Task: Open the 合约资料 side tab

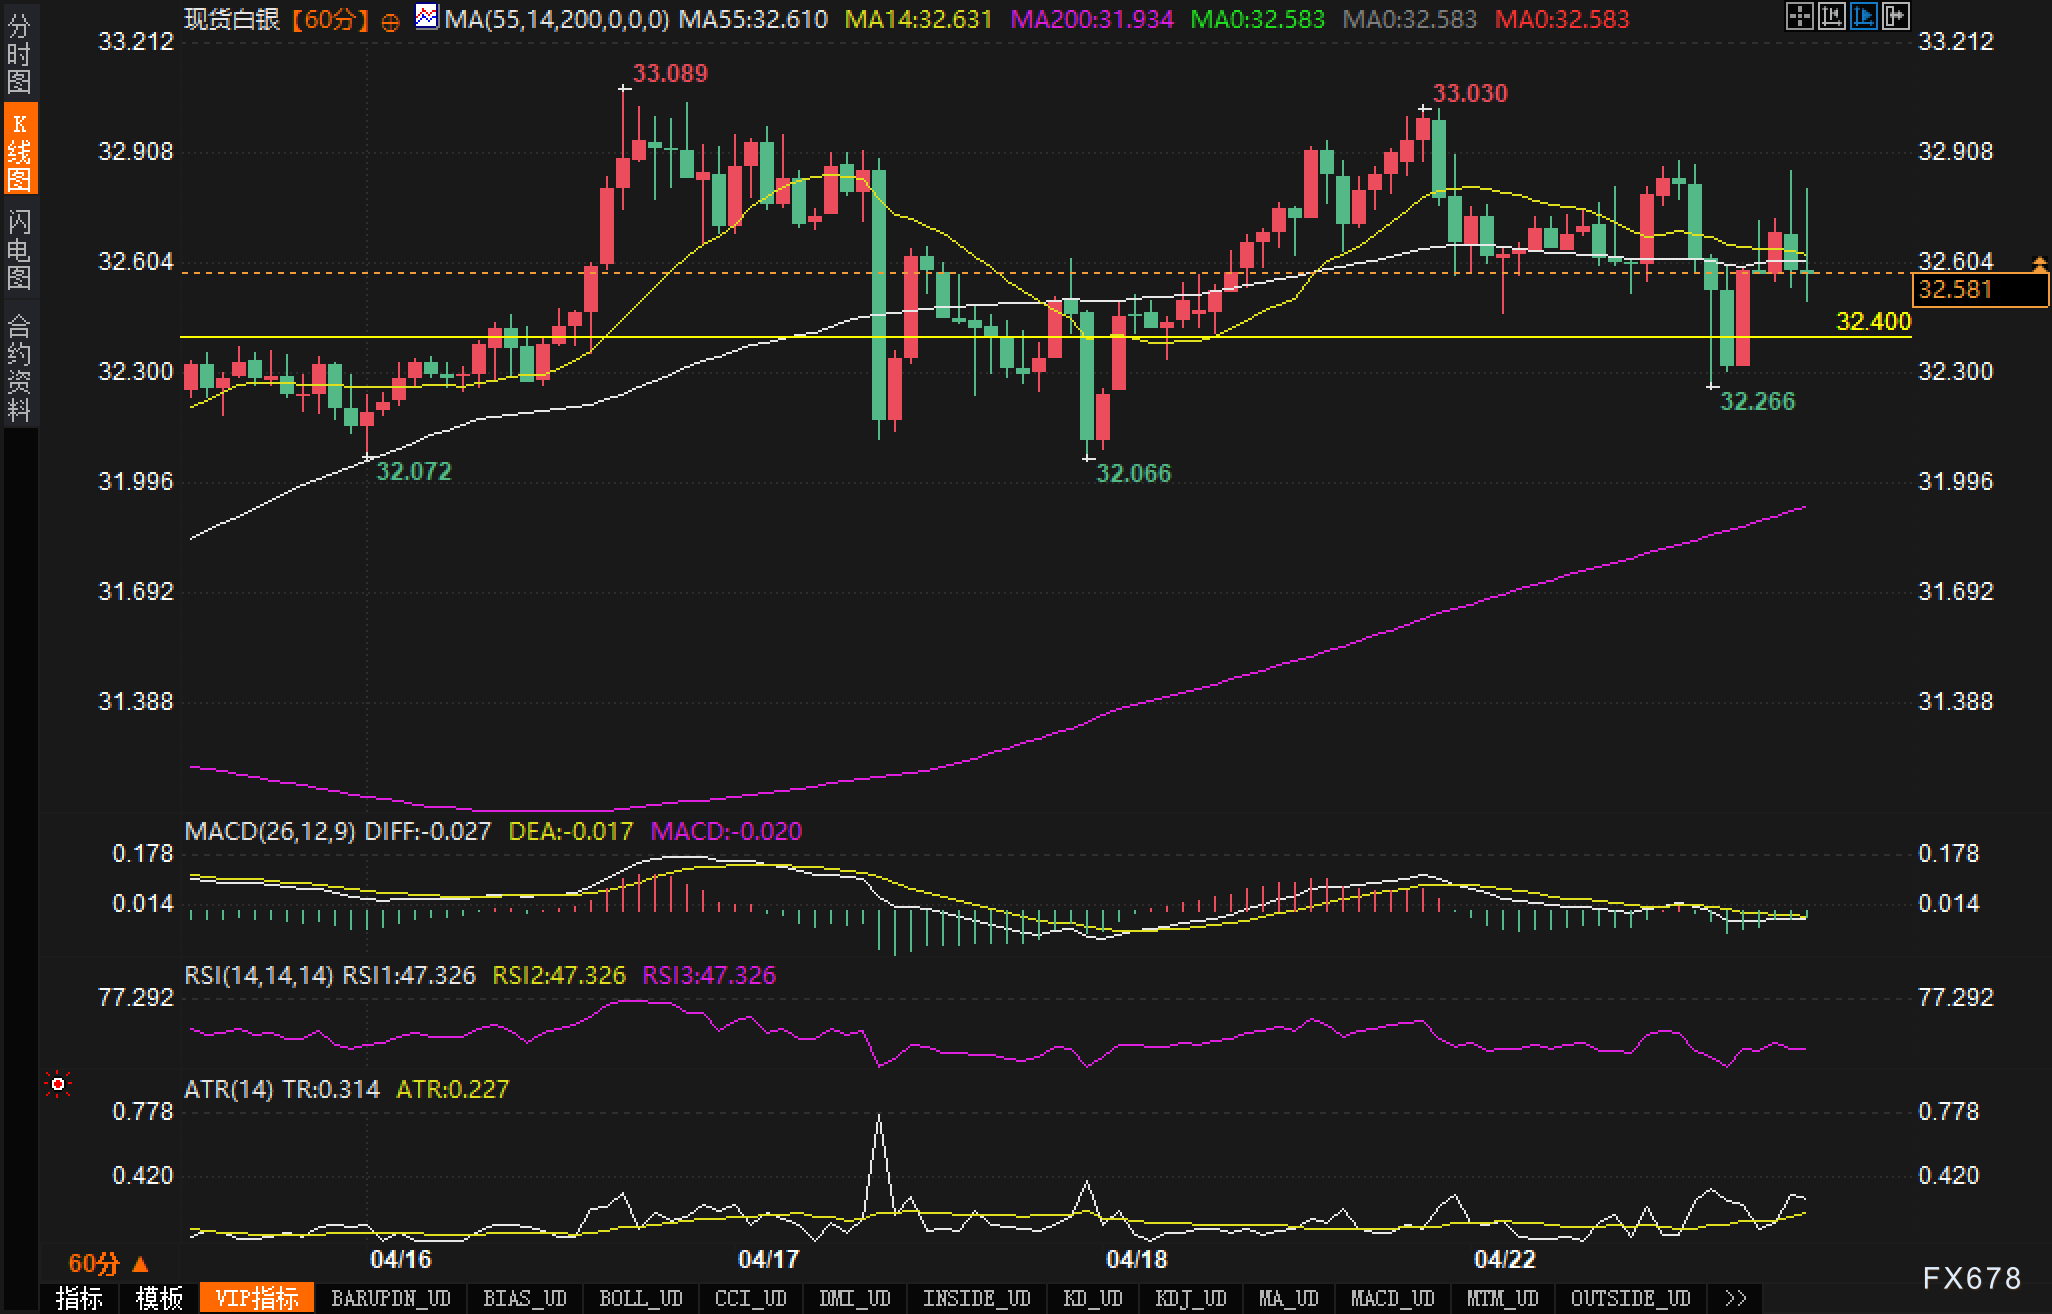Action: [x=19, y=366]
